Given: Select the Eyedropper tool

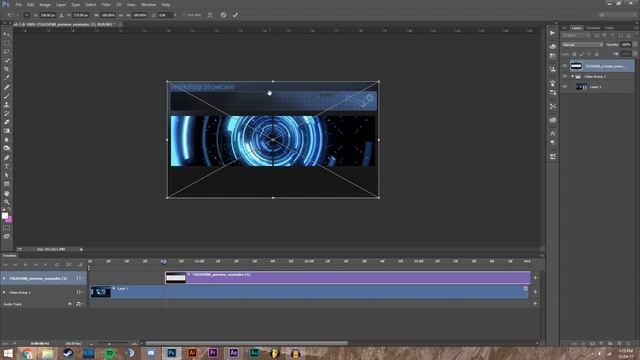Looking at the screenshot, I should (7, 78).
